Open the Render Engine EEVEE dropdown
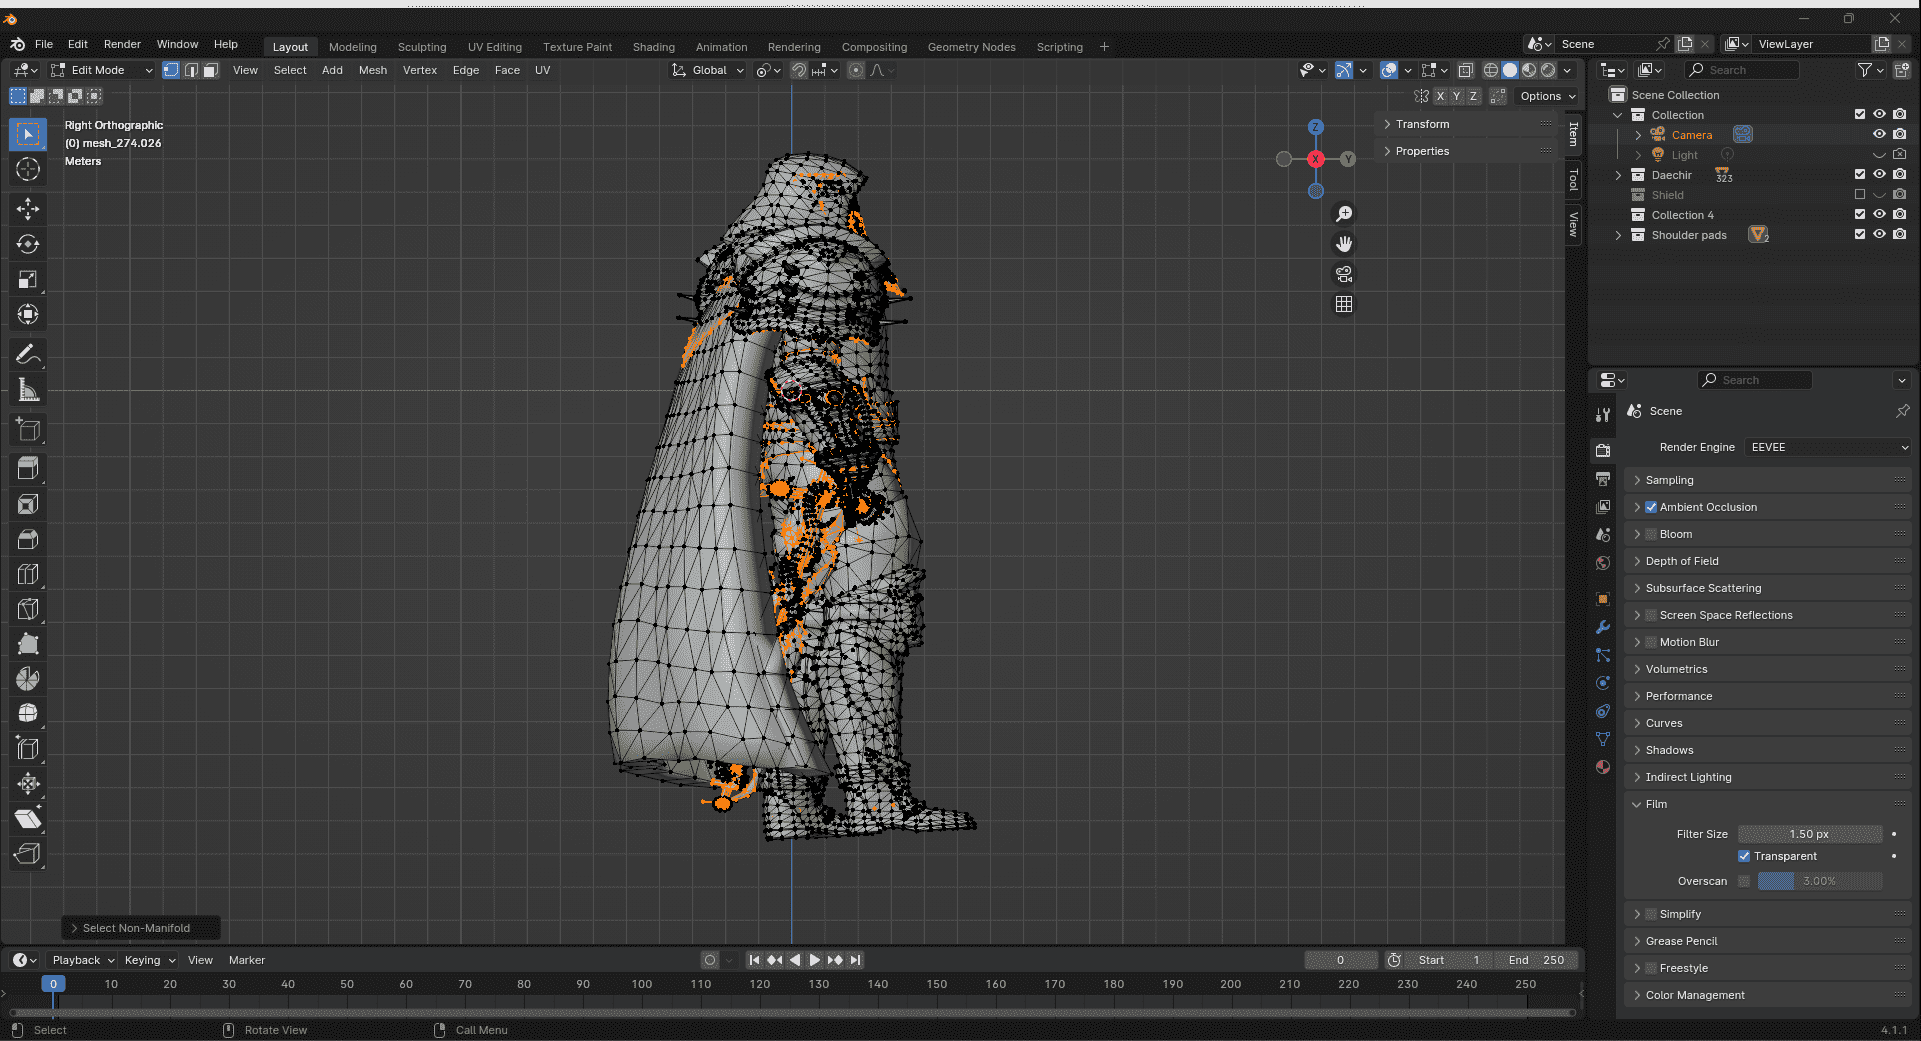Screen dimensions: 1921x1041 coord(1828,447)
